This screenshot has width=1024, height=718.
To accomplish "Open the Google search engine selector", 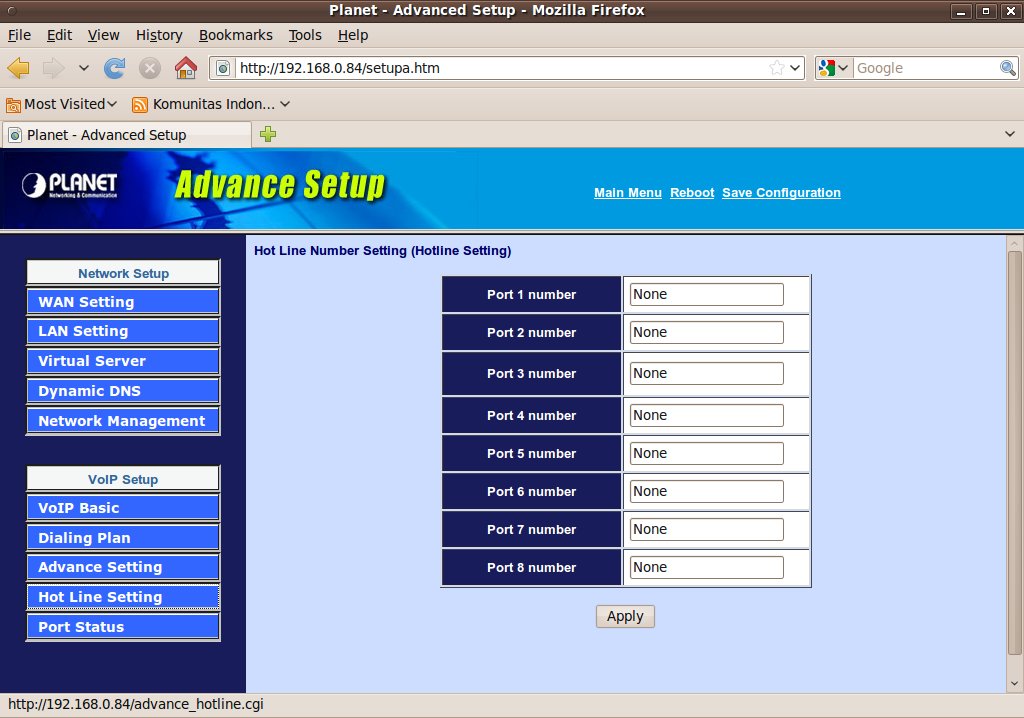I will click(833, 68).
